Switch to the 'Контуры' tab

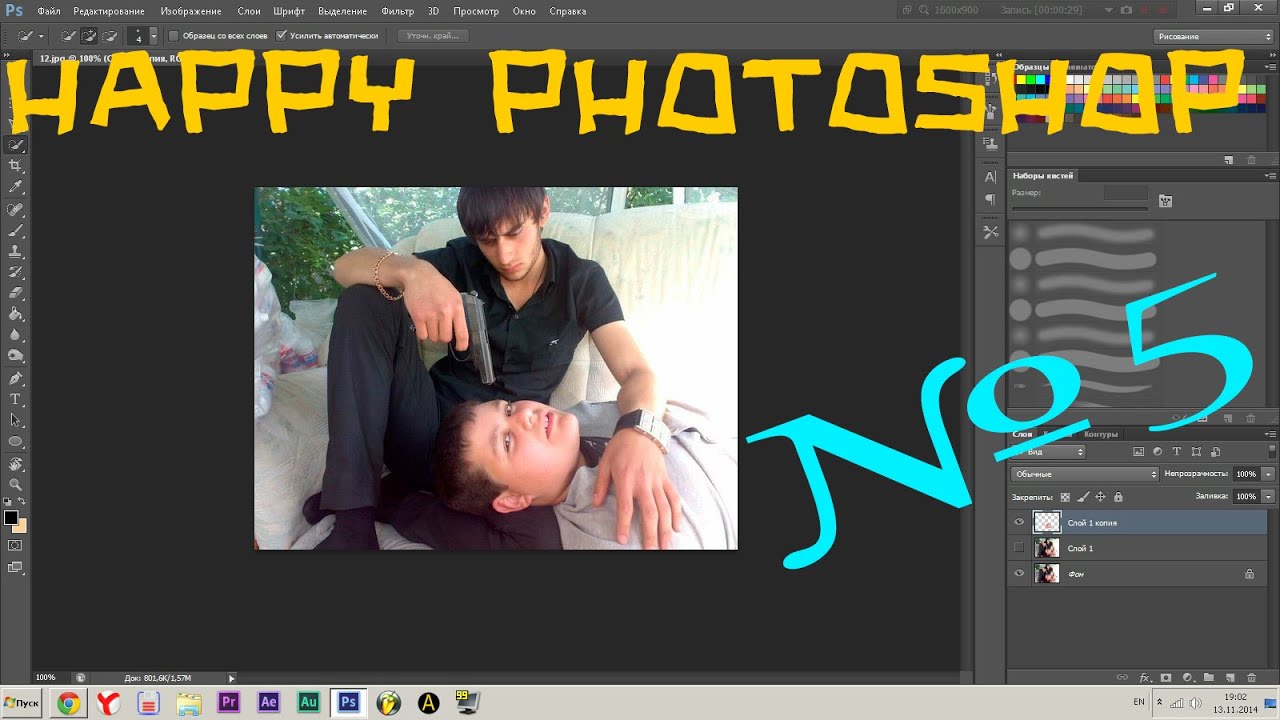tap(1101, 434)
